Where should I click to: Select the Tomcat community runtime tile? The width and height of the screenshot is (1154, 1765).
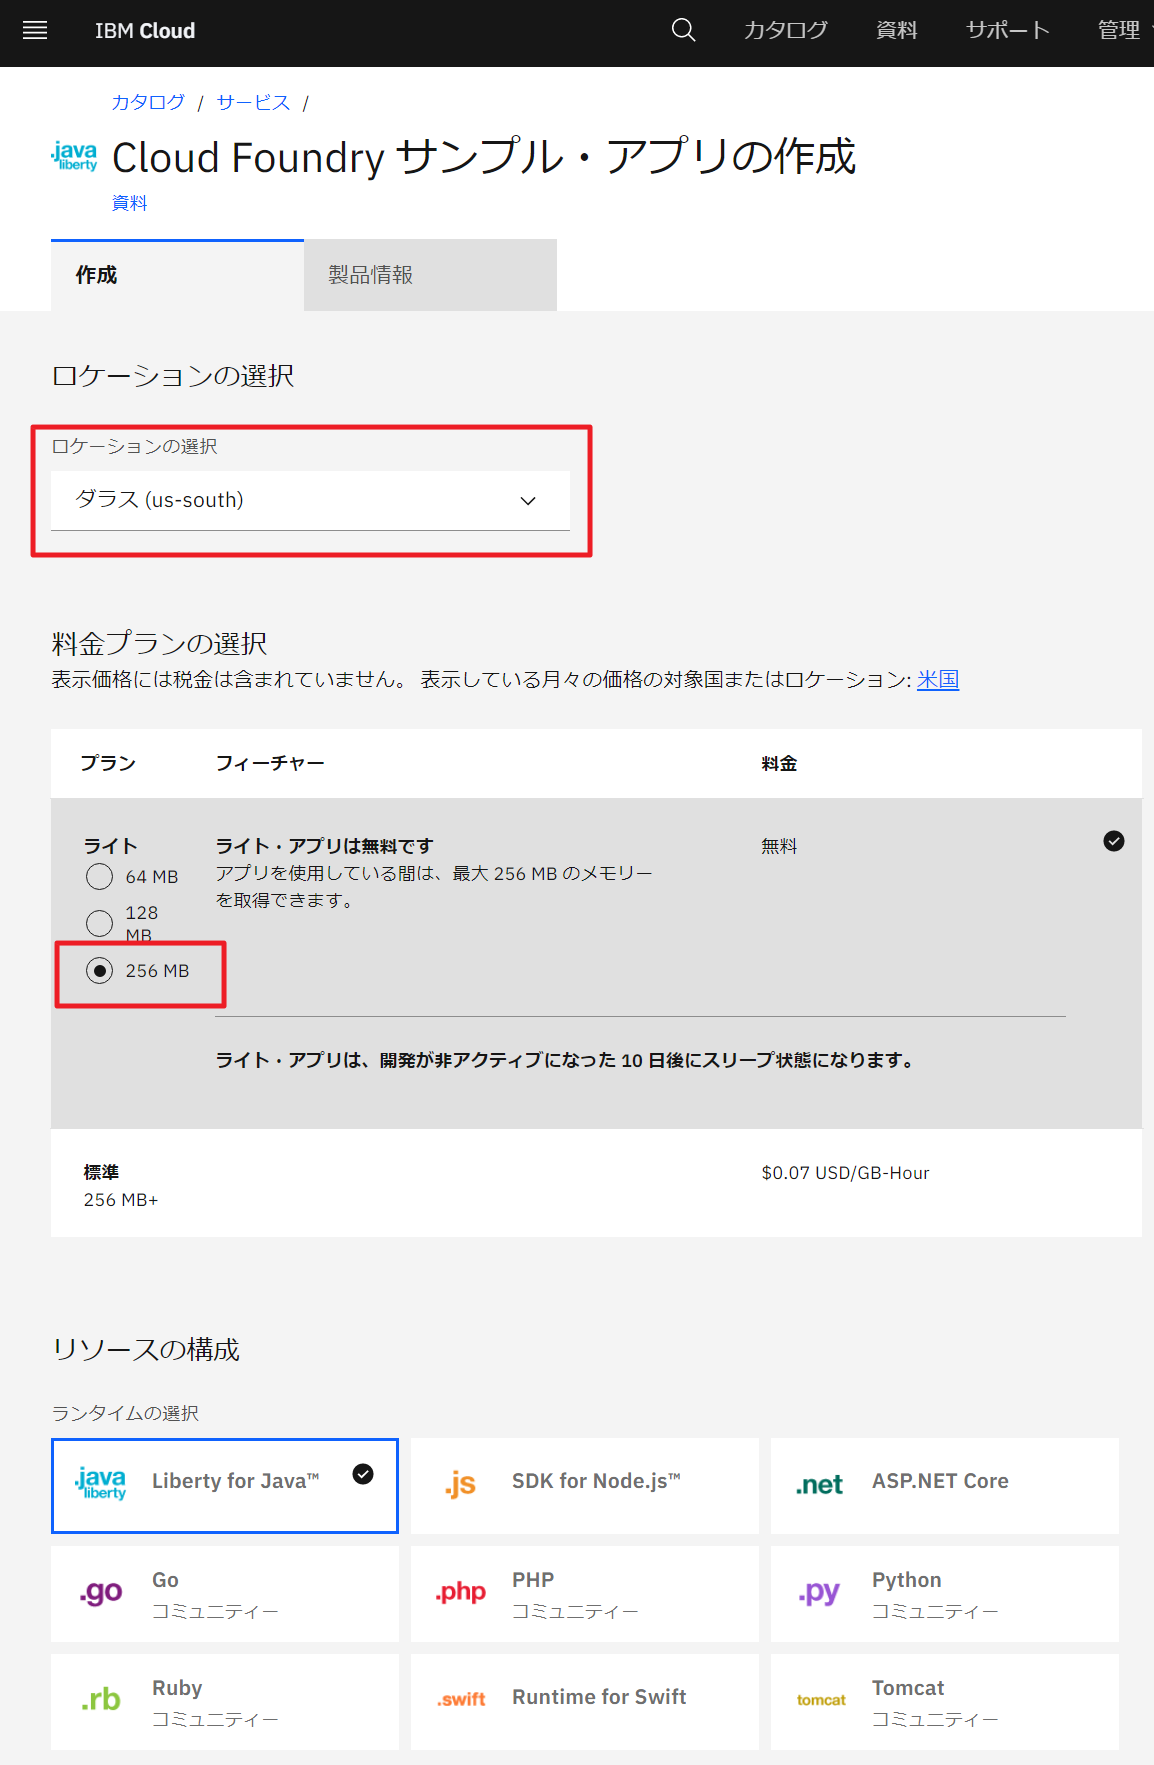(945, 1701)
